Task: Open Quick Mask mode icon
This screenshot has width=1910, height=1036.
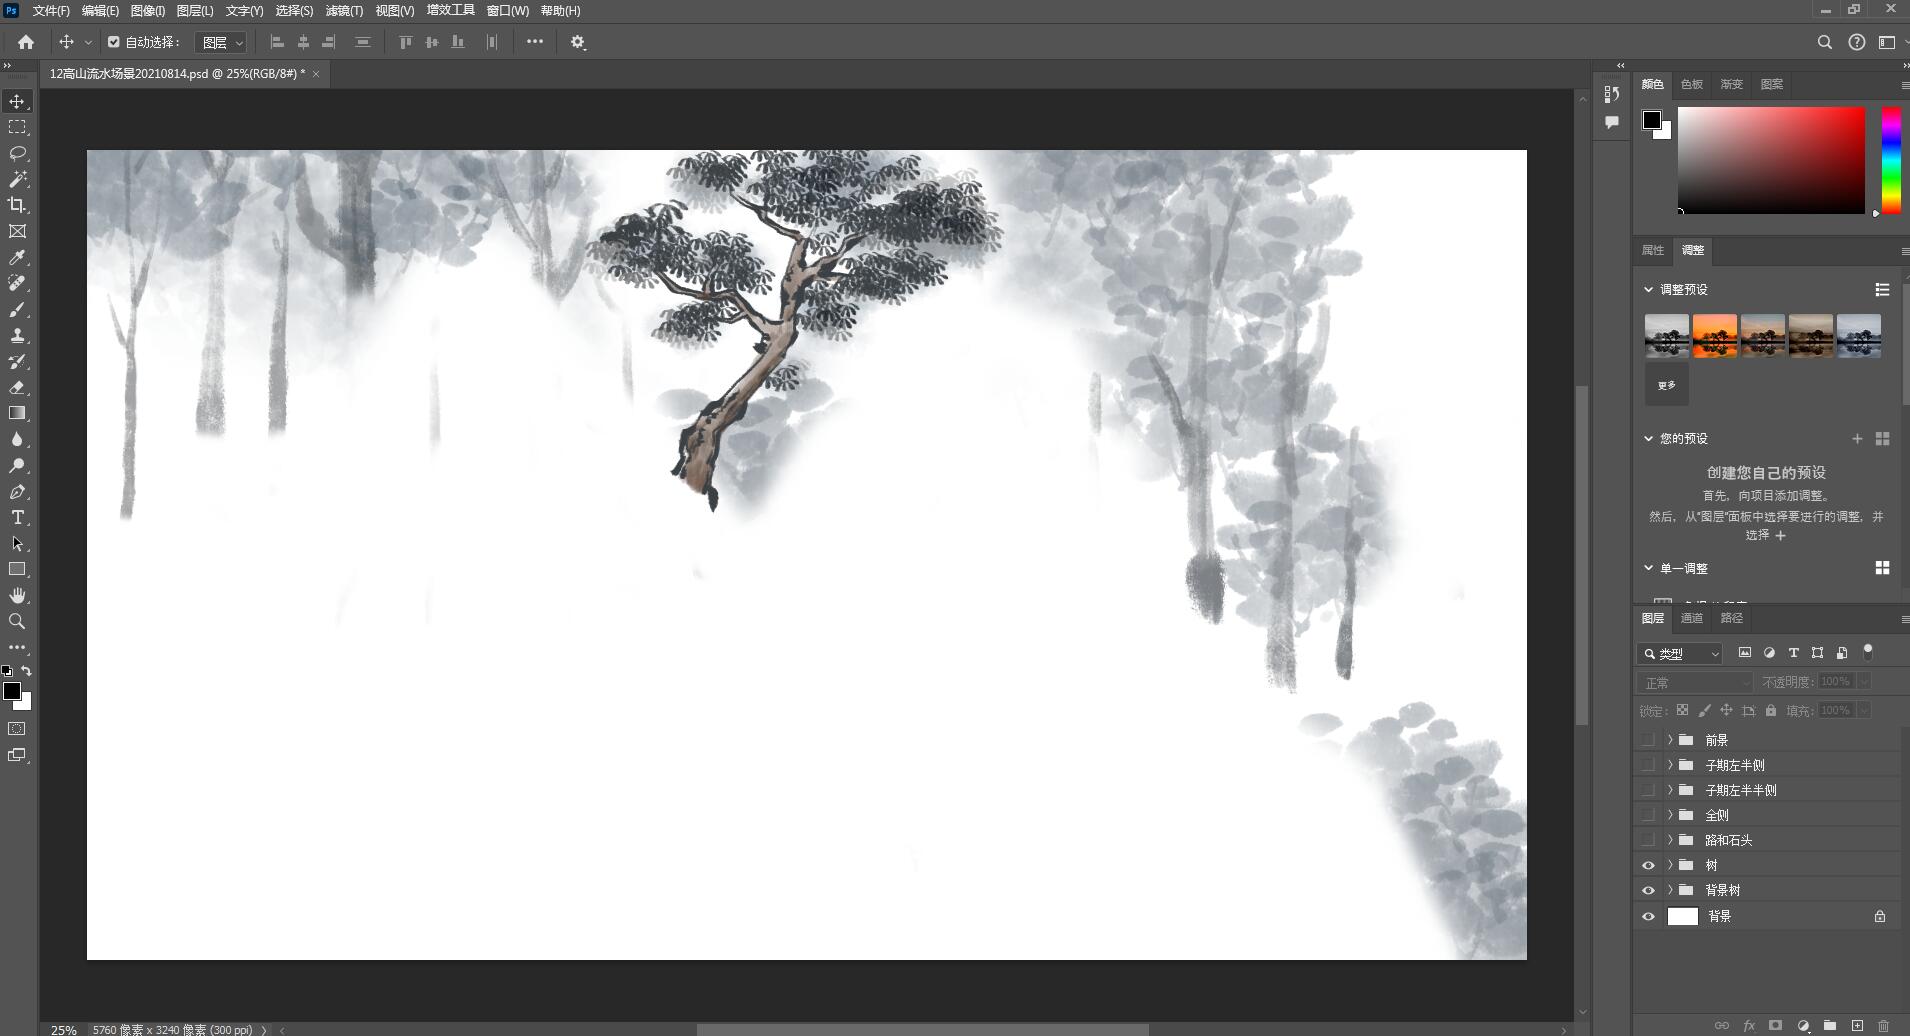Action: point(17,729)
